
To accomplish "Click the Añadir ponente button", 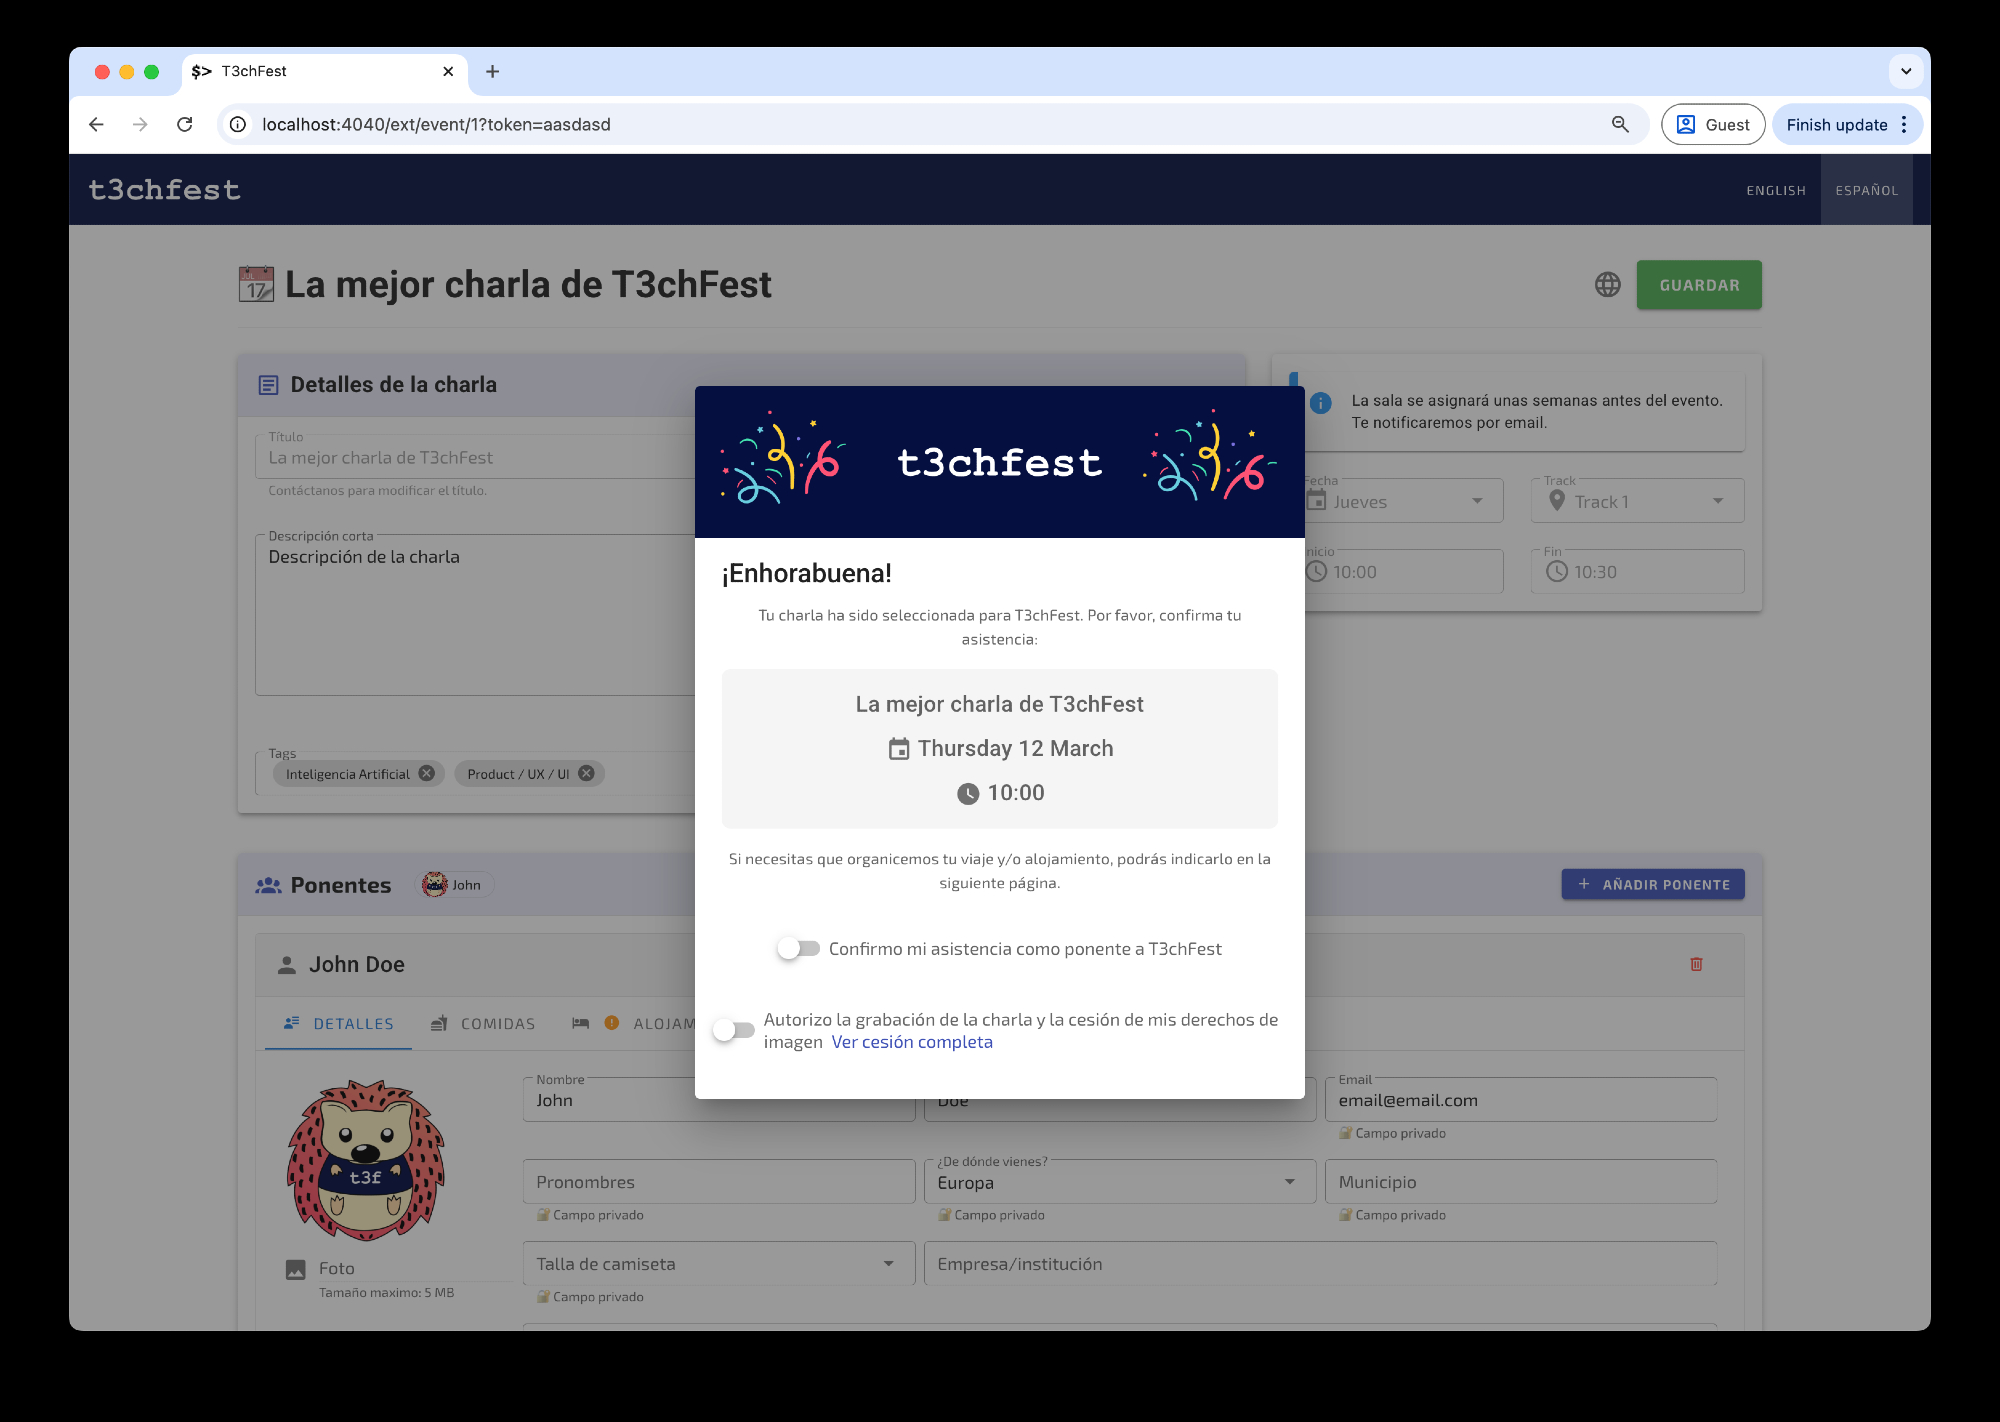I will (x=1653, y=884).
